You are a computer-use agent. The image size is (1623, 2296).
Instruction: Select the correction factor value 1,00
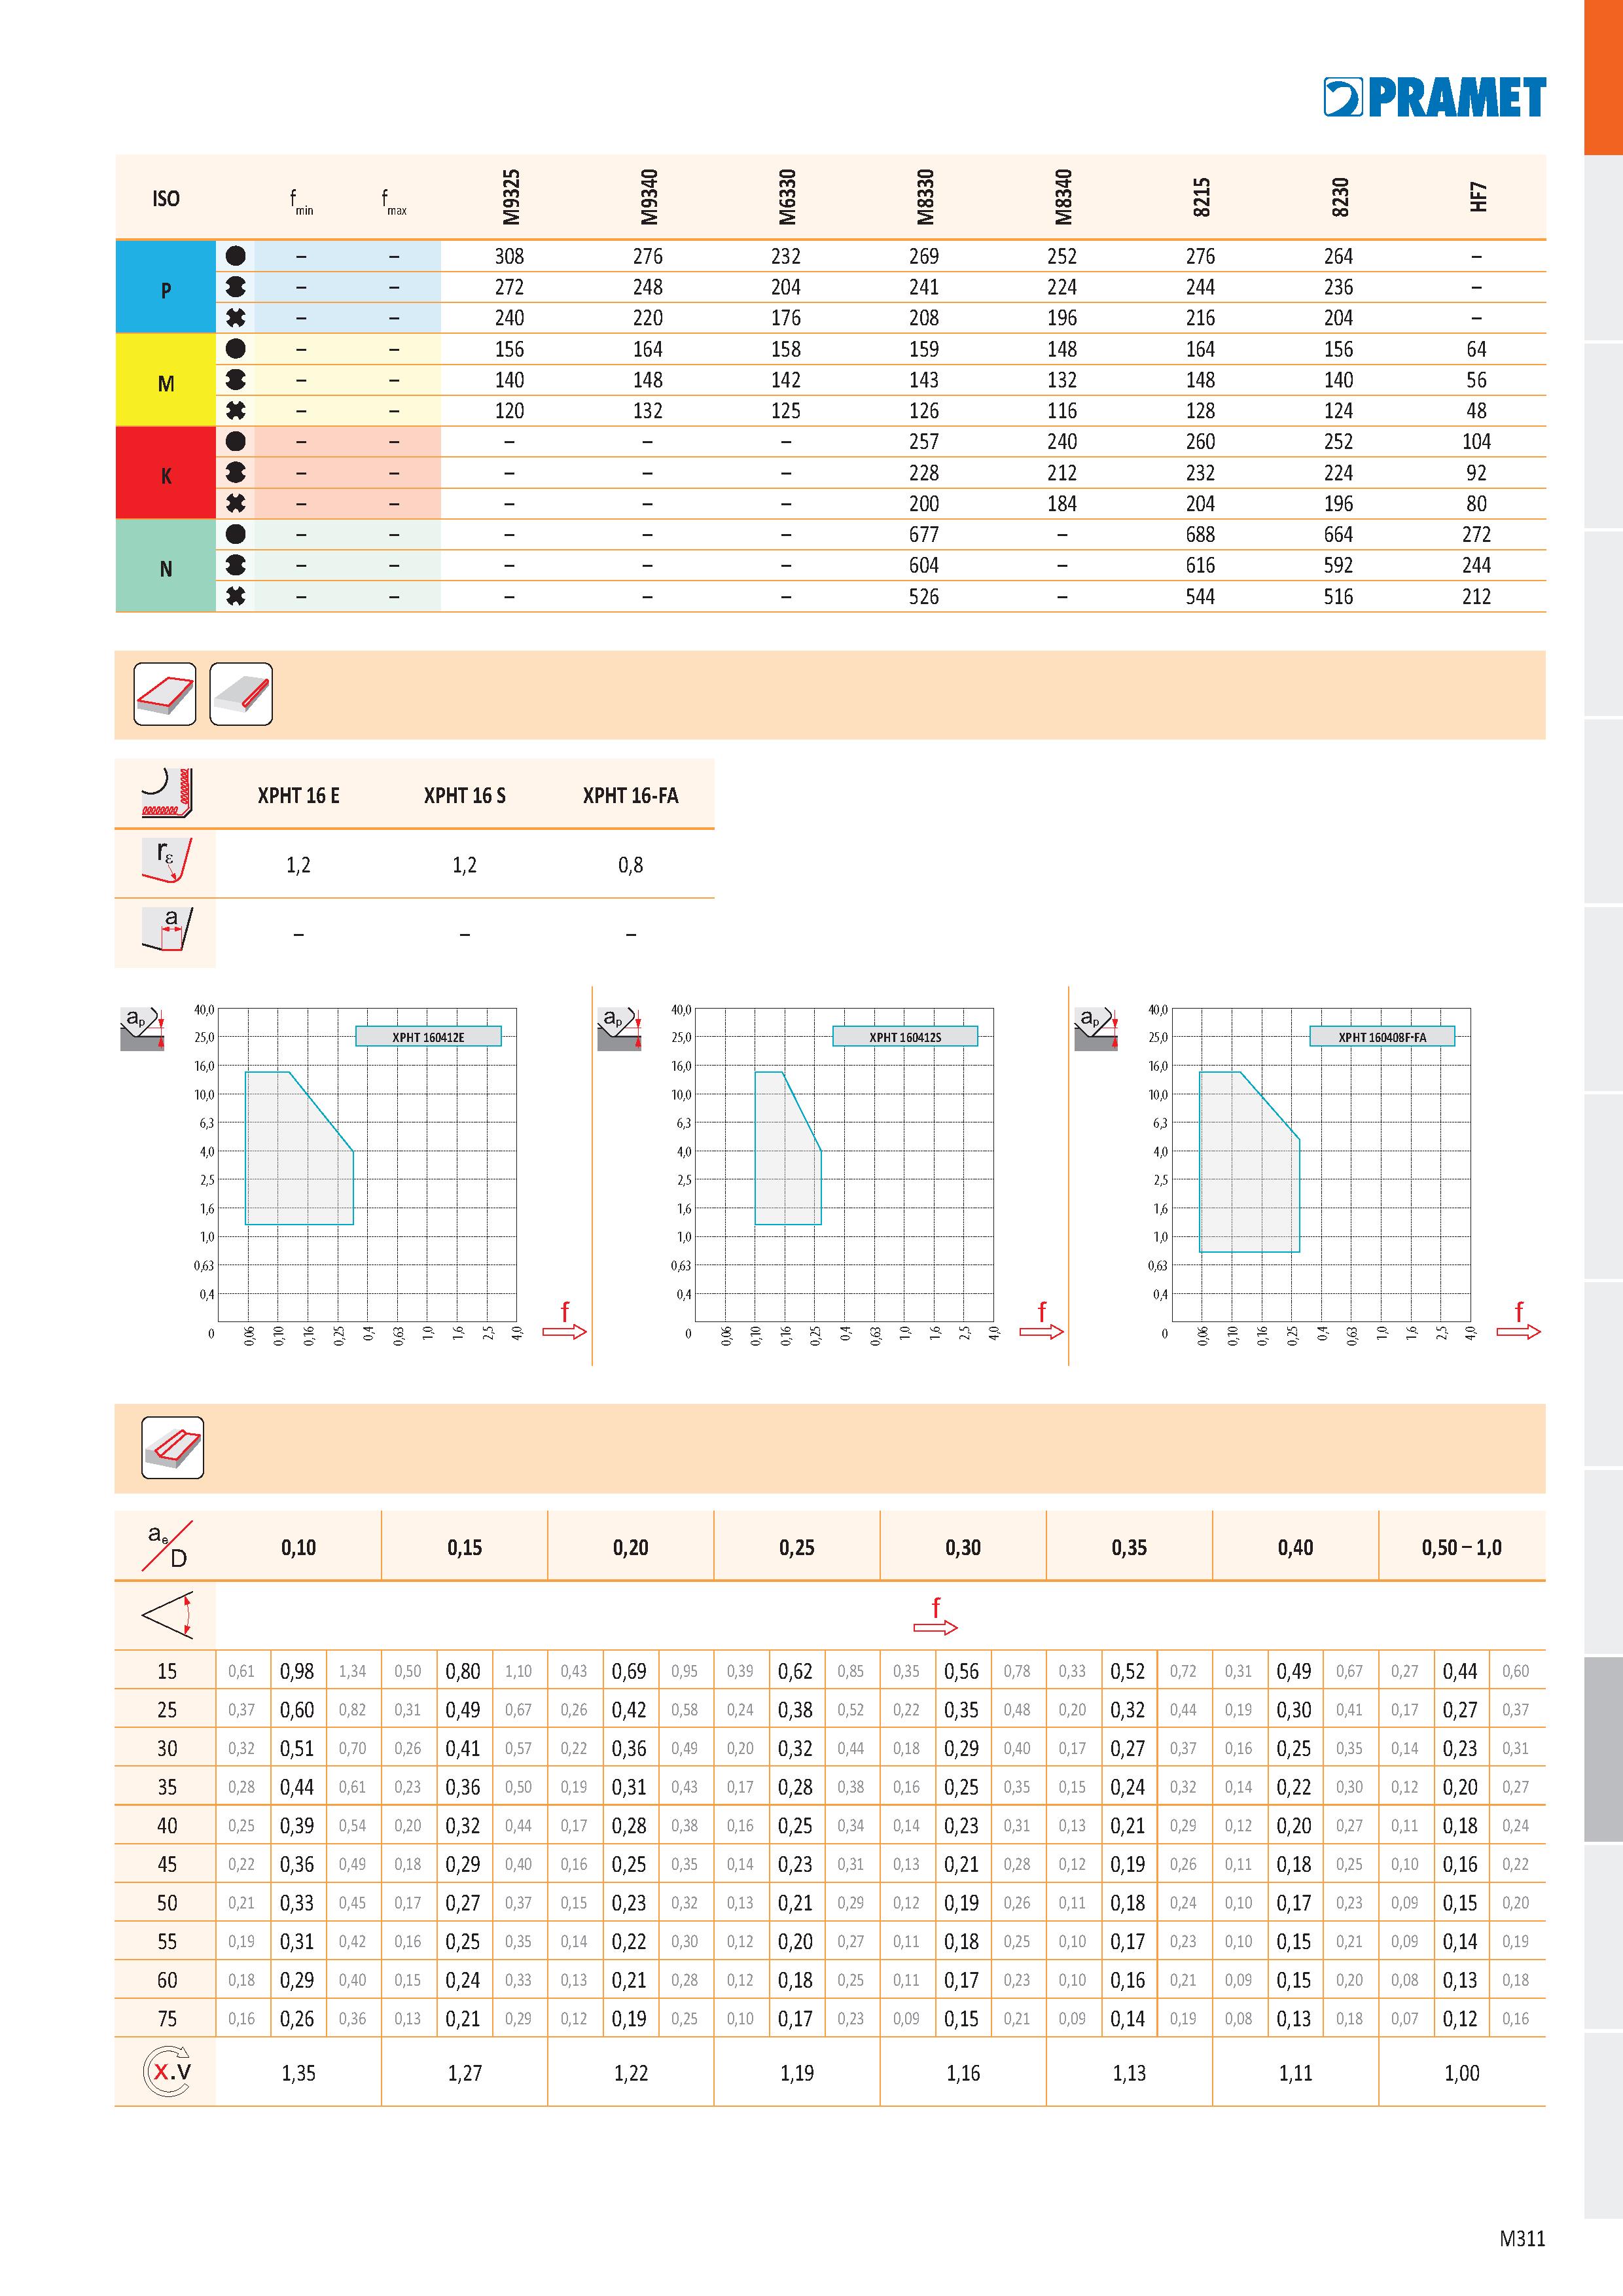coord(1462,2072)
